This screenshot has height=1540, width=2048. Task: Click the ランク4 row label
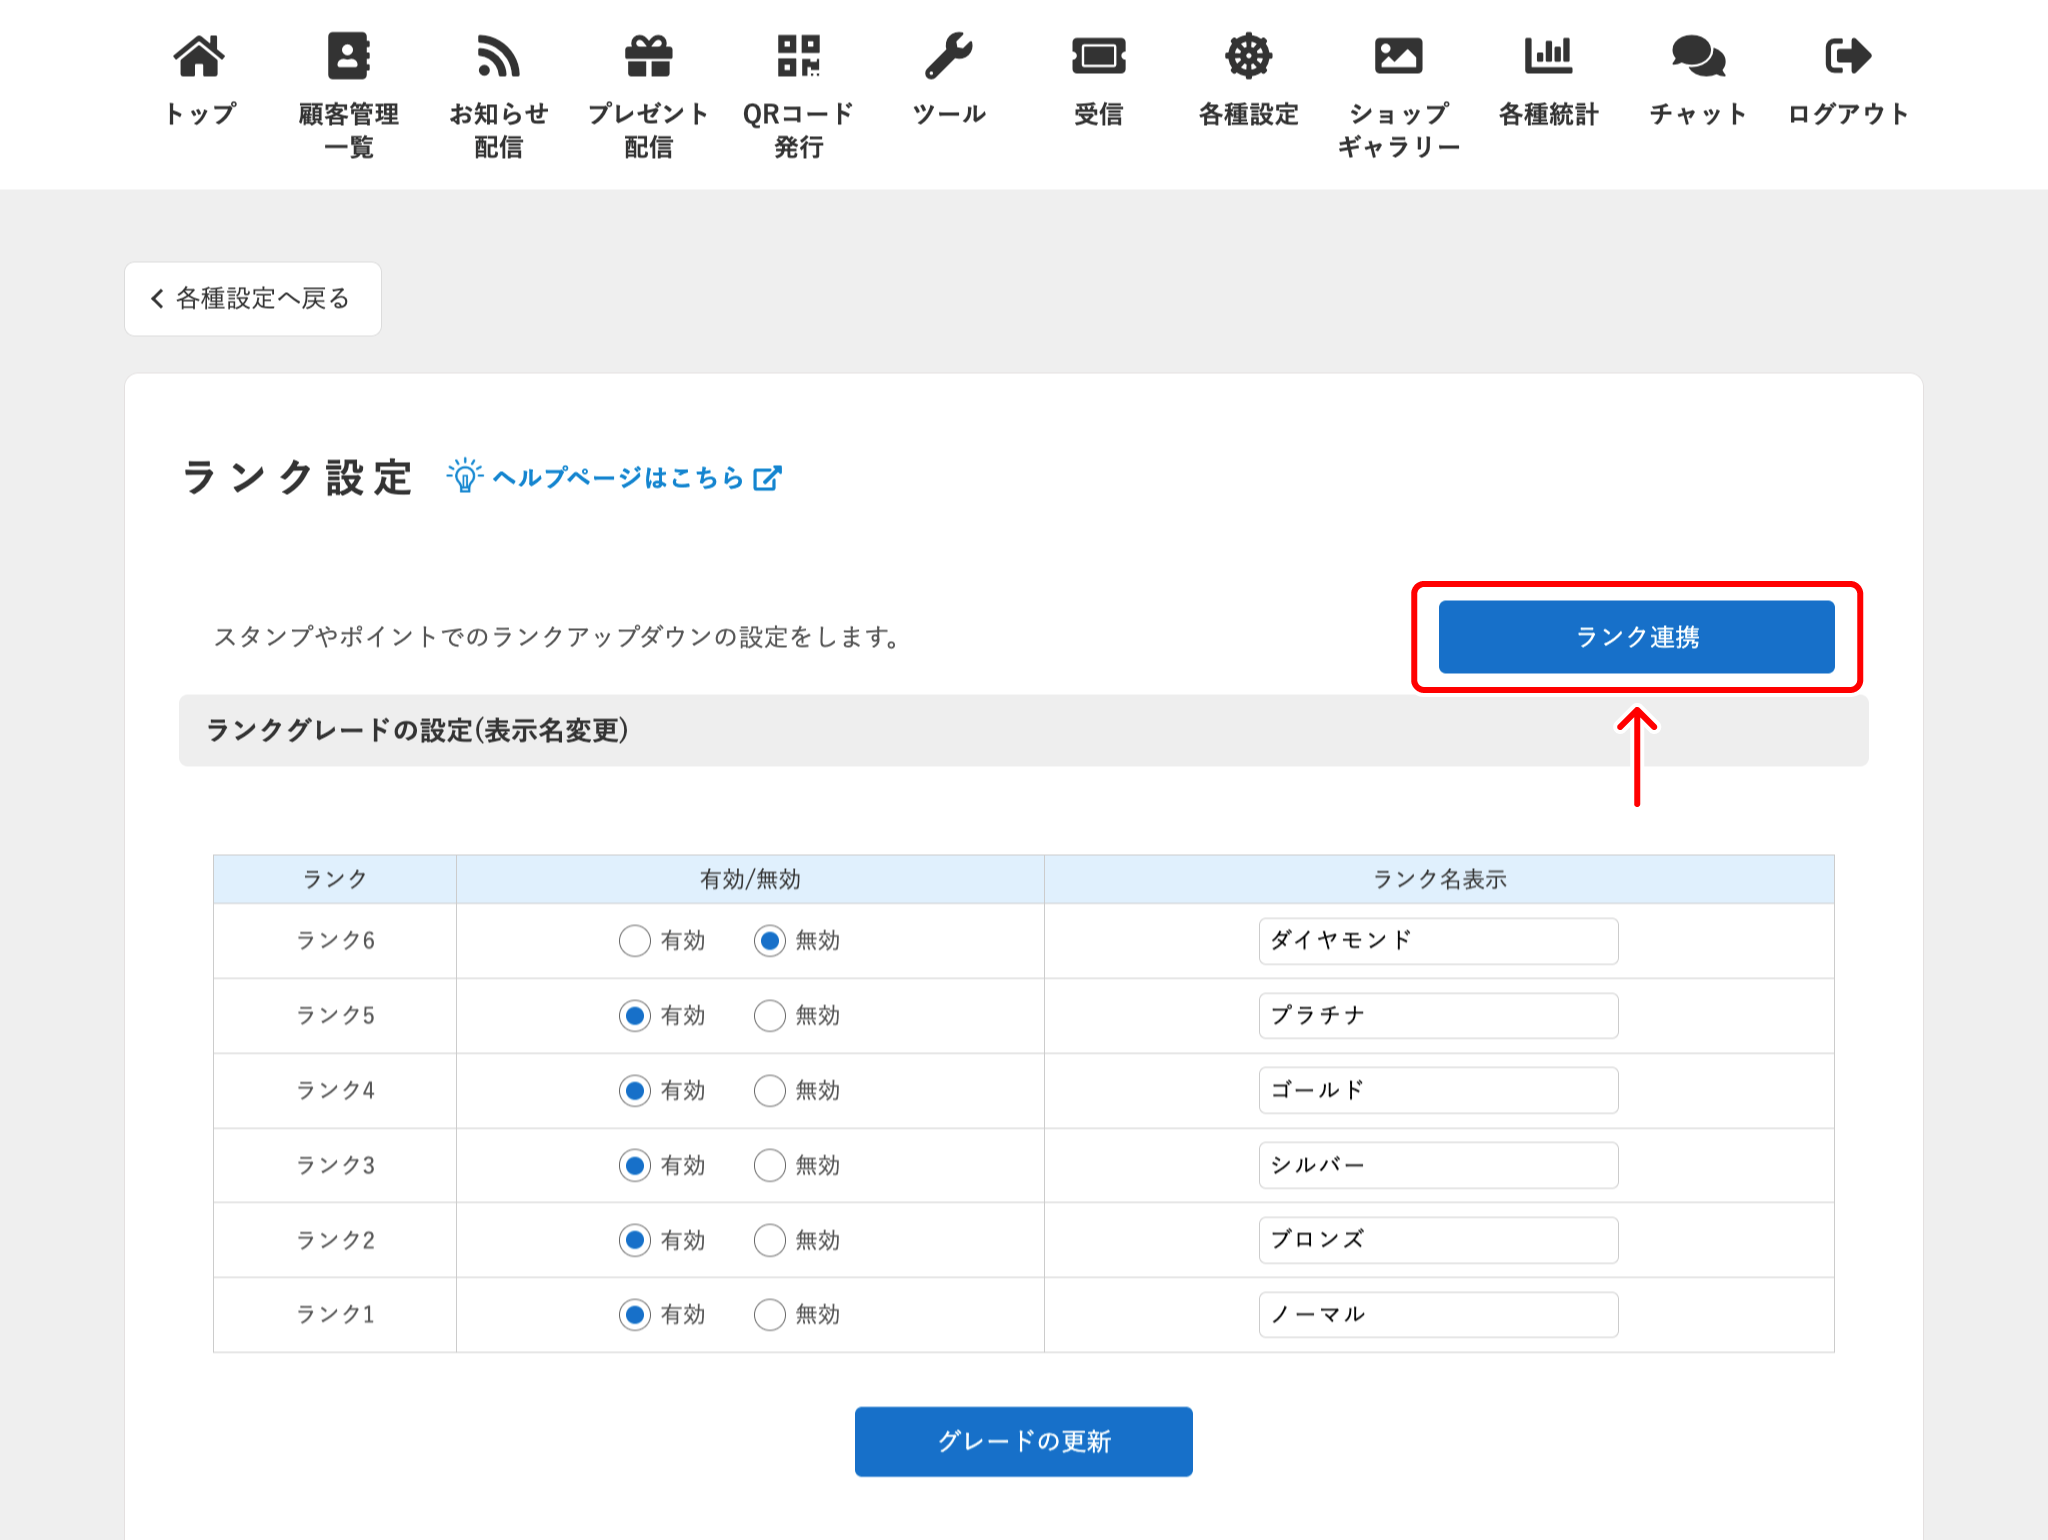335,1091
